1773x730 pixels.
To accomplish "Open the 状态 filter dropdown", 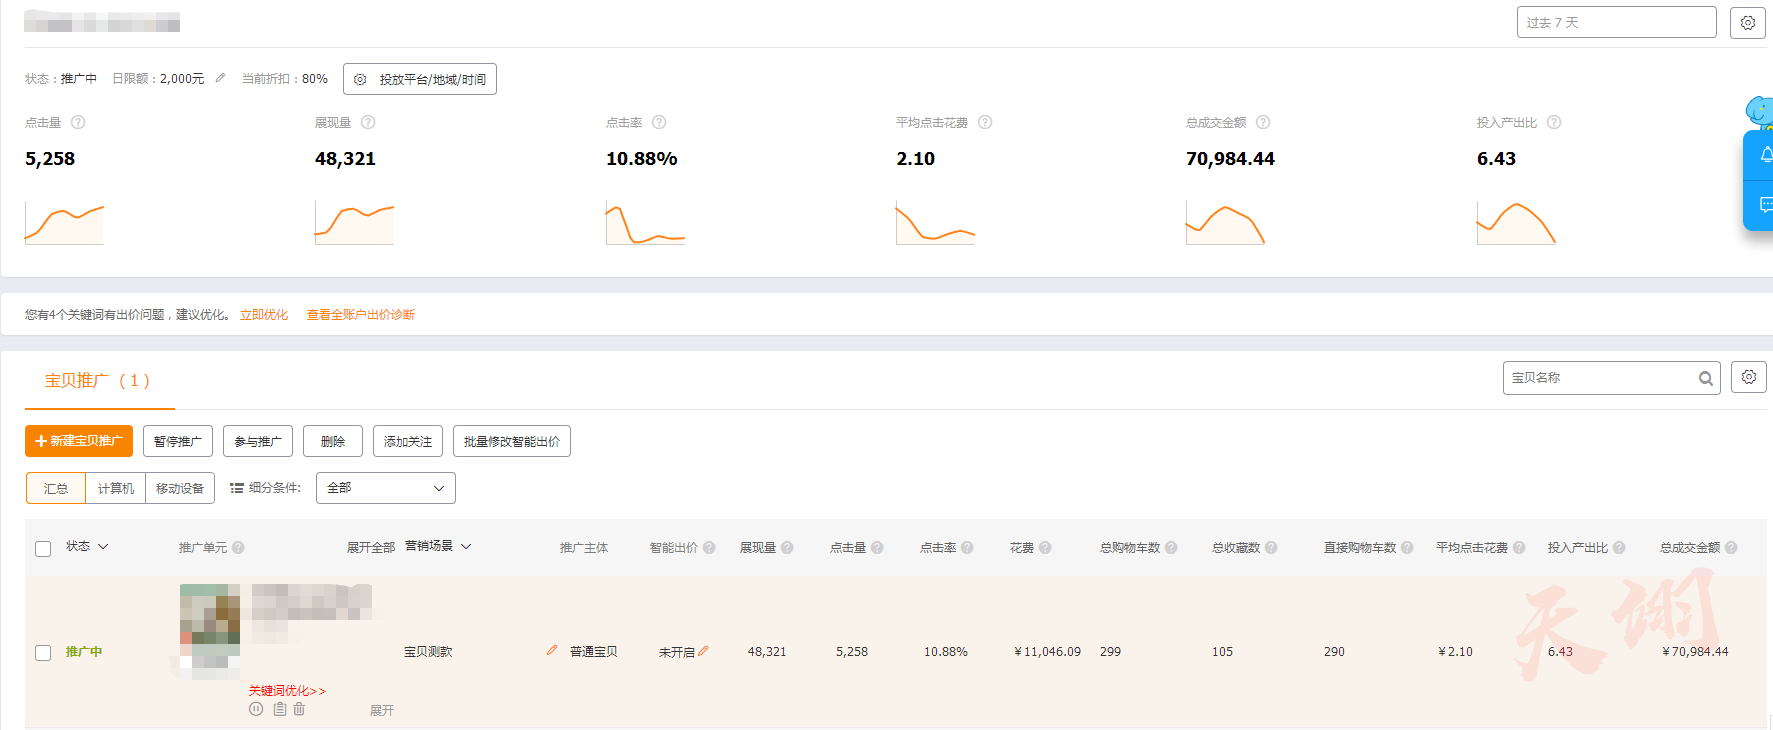I will [x=87, y=546].
